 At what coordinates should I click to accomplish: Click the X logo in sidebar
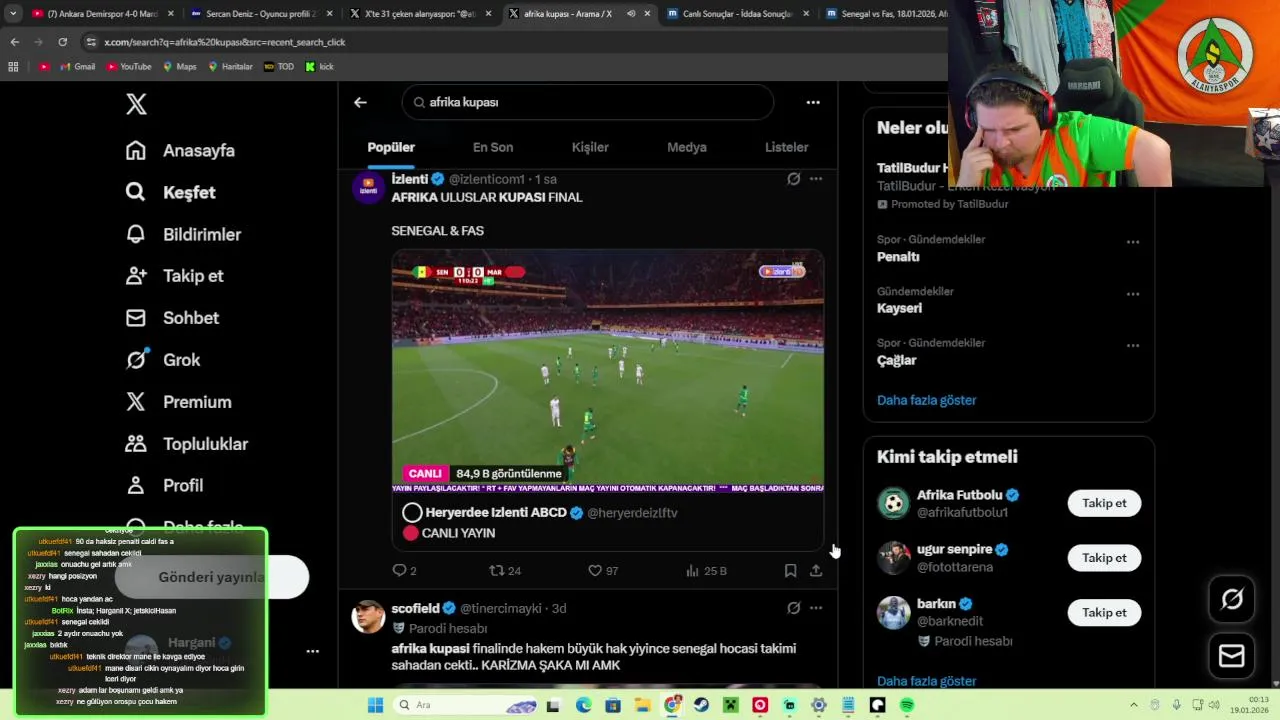[x=136, y=104]
